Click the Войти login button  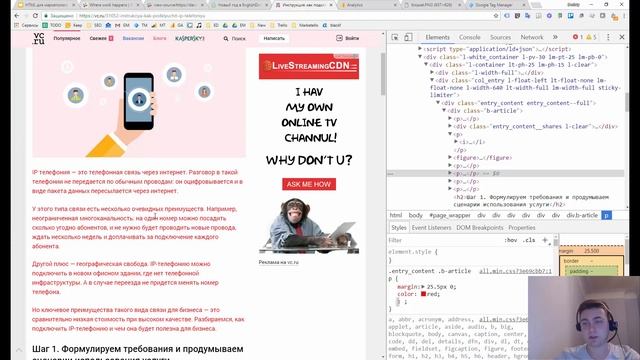click(347, 38)
